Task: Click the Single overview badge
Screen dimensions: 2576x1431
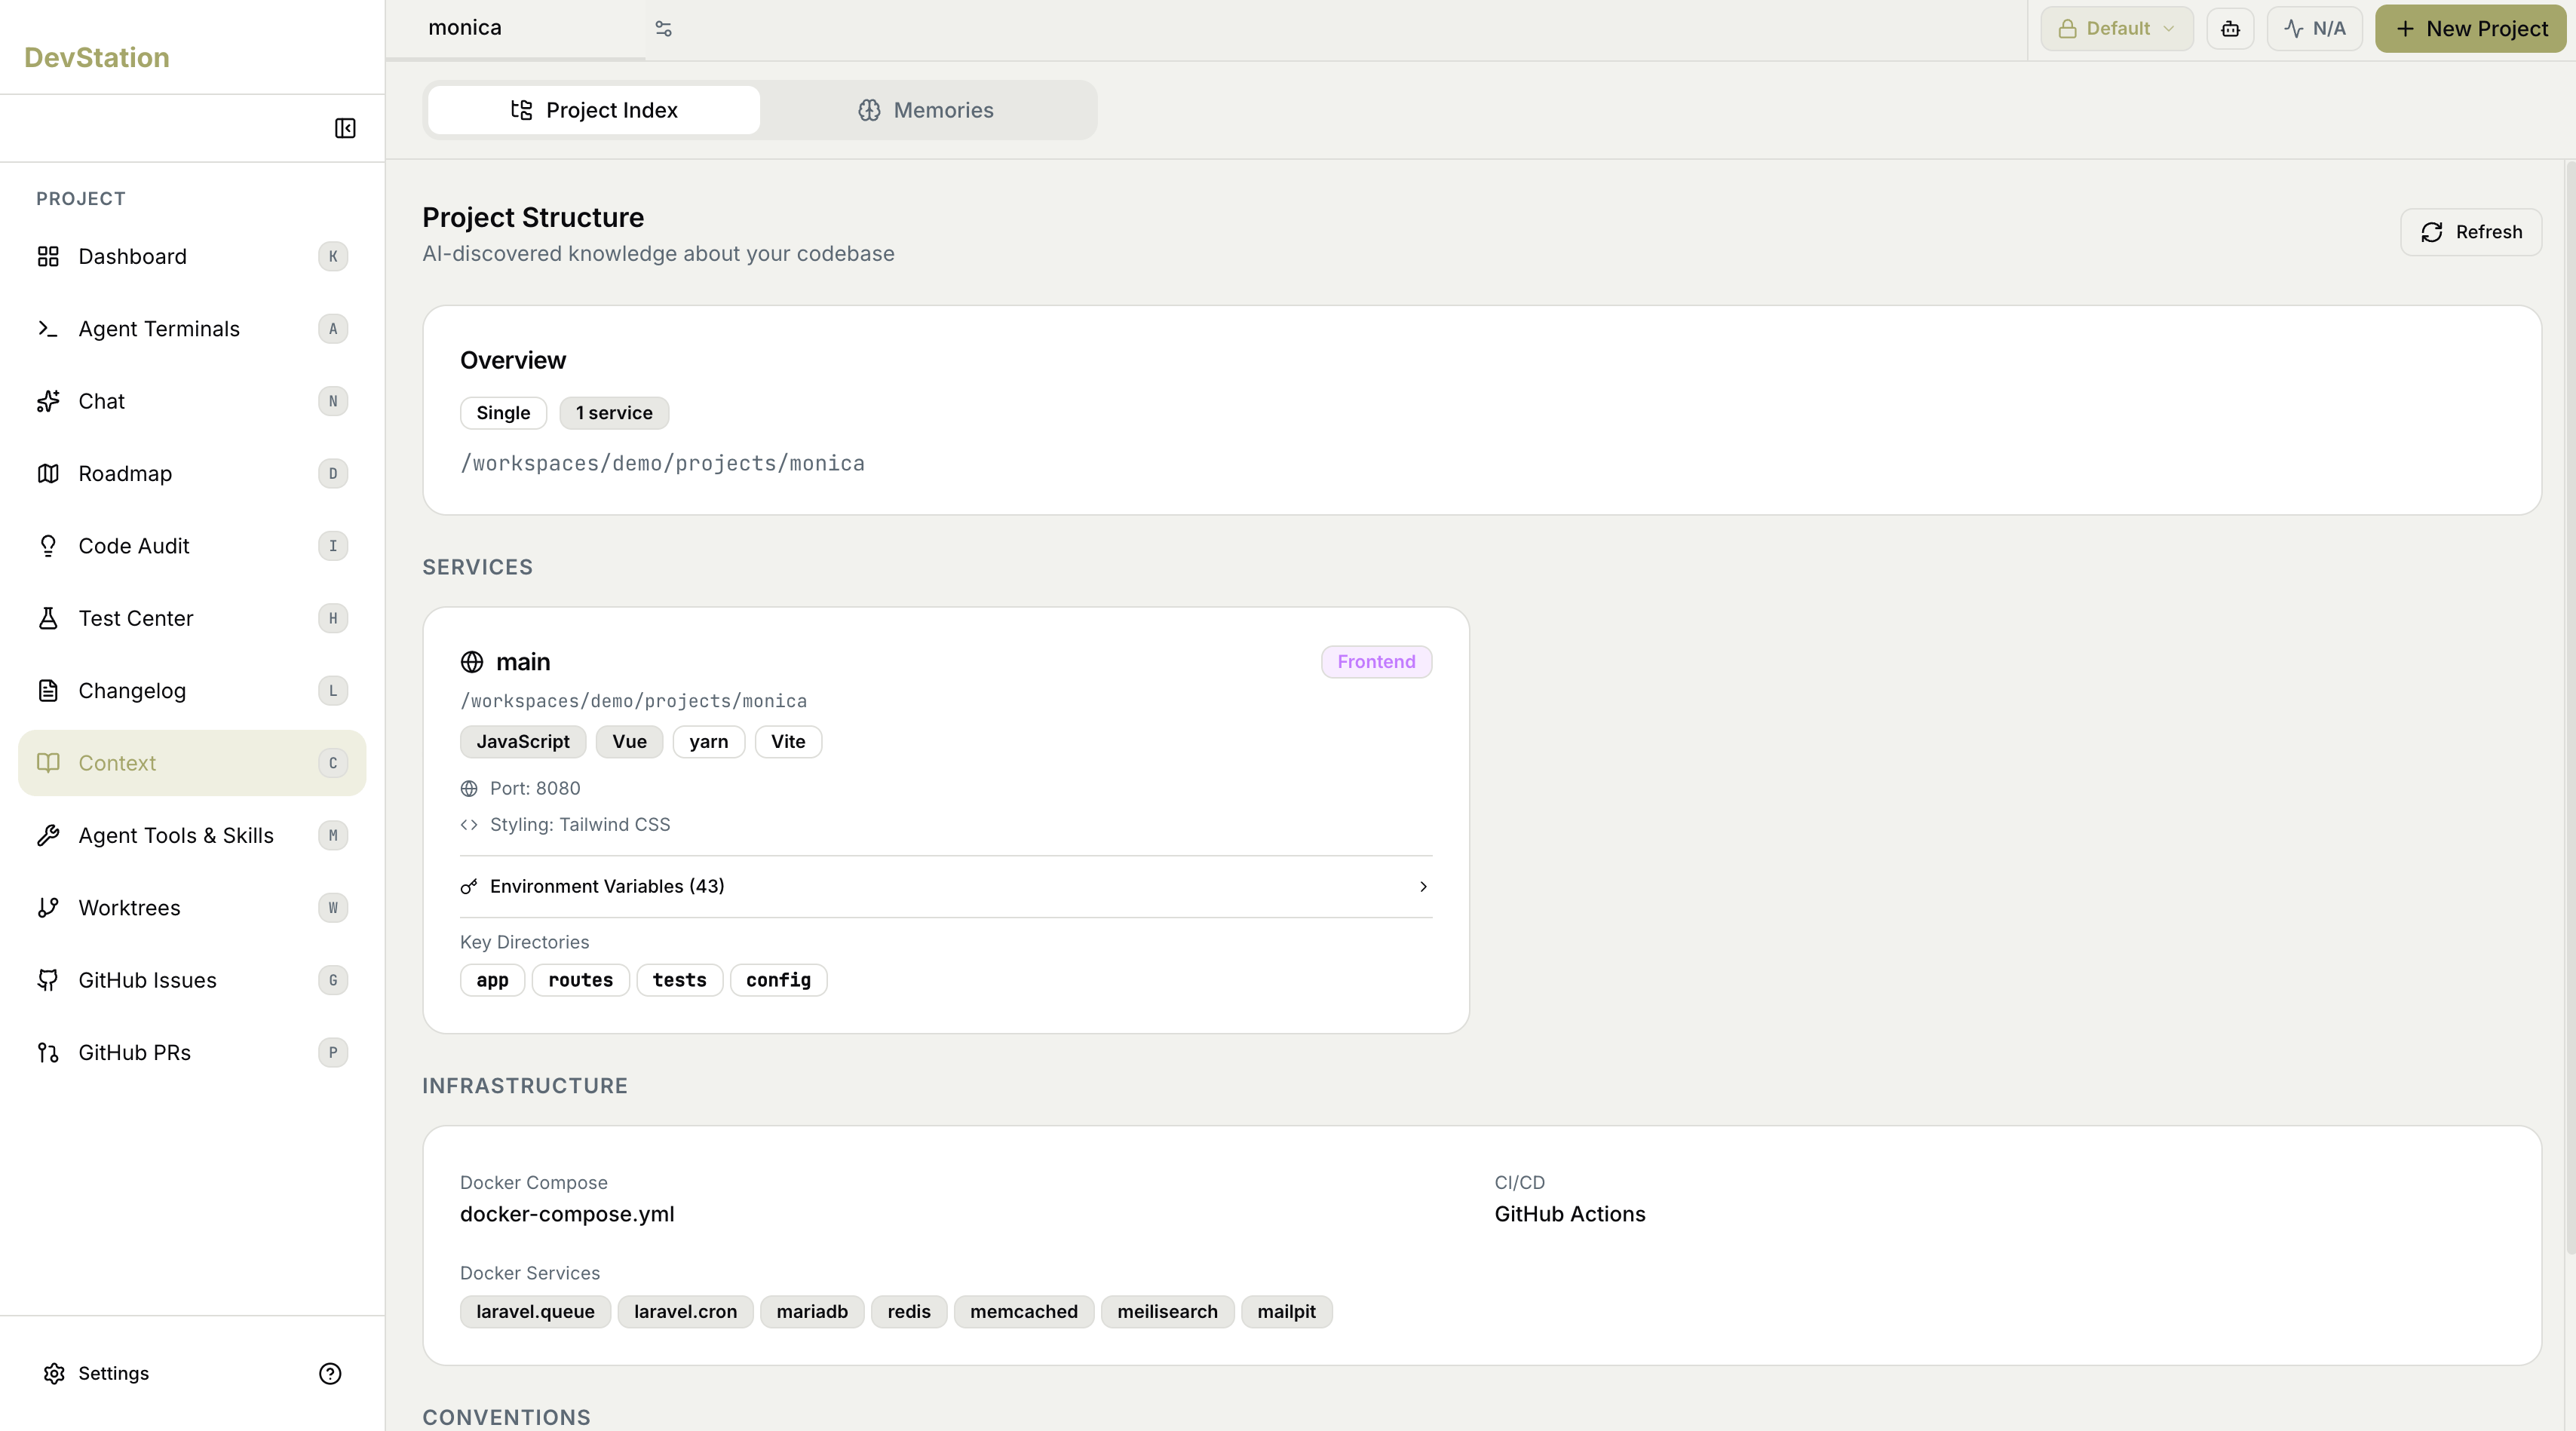Action: click(x=503, y=413)
